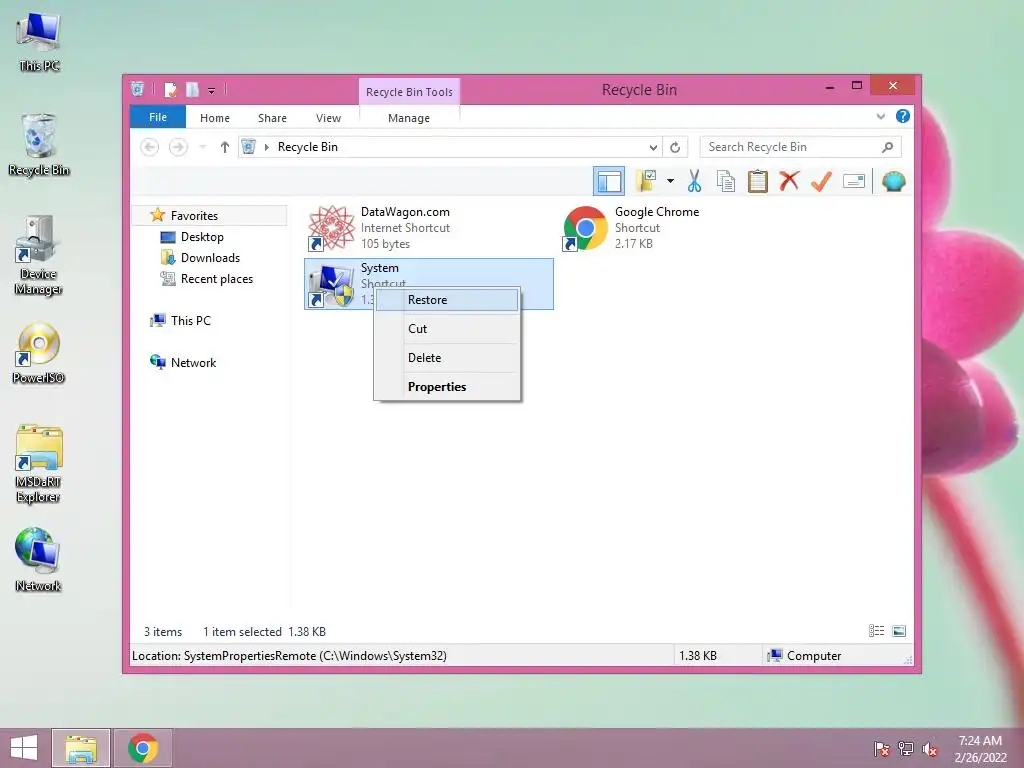This screenshot has height=768, width=1024.
Task: Open Properties from the context menu
Action: tap(448, 387)
